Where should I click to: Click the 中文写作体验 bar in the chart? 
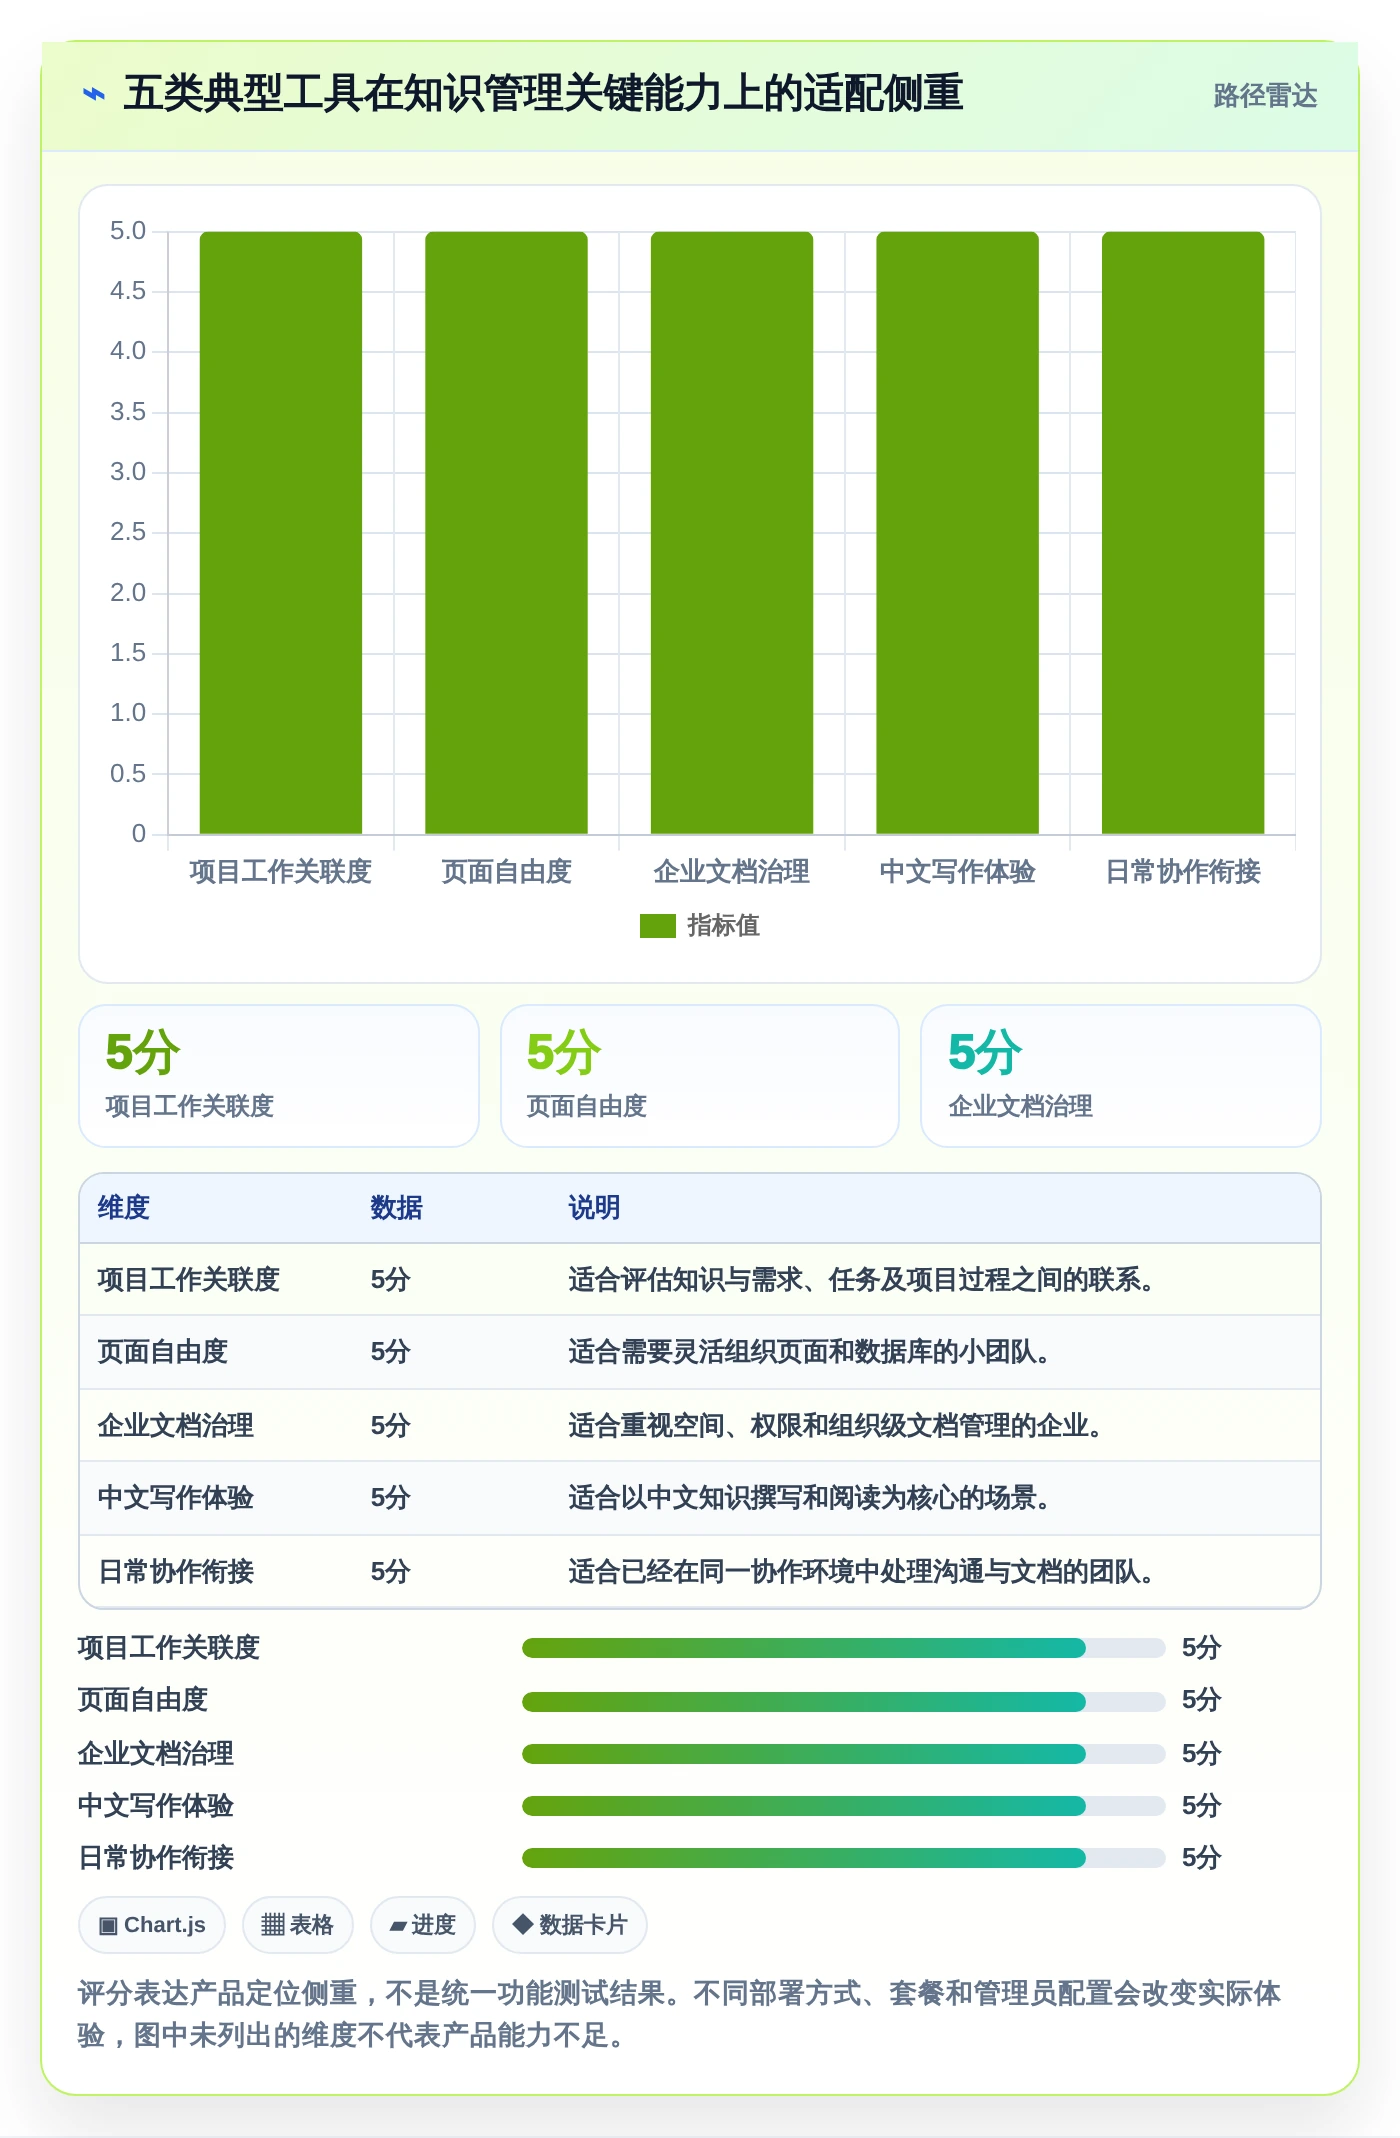click(x=957, y=533)
